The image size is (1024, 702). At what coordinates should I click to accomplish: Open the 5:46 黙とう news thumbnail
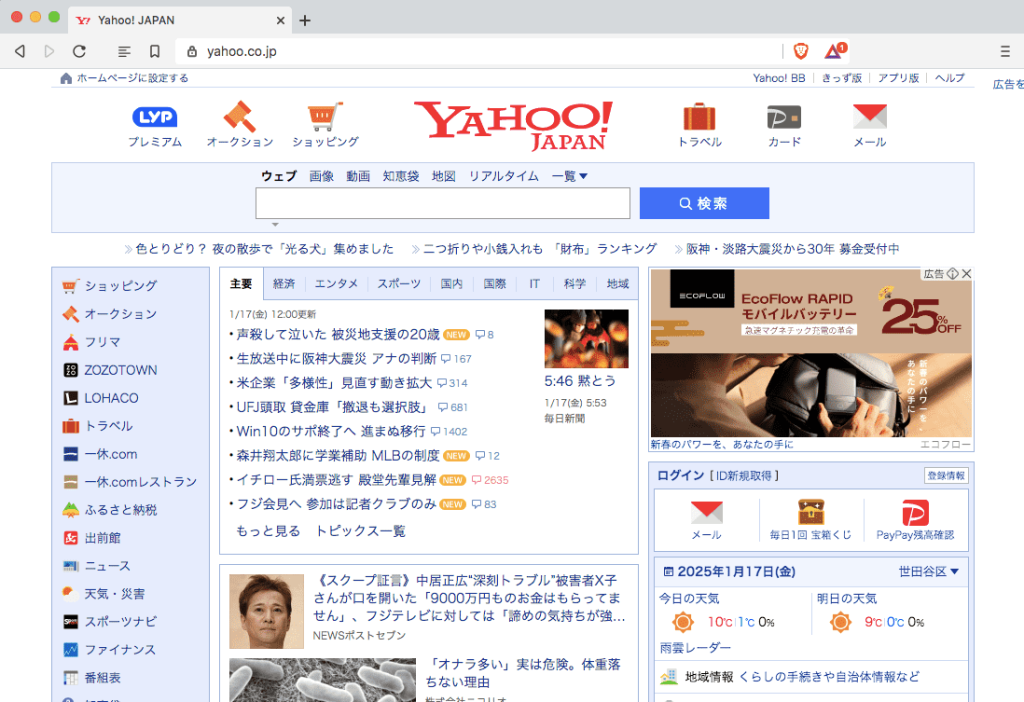586,339
